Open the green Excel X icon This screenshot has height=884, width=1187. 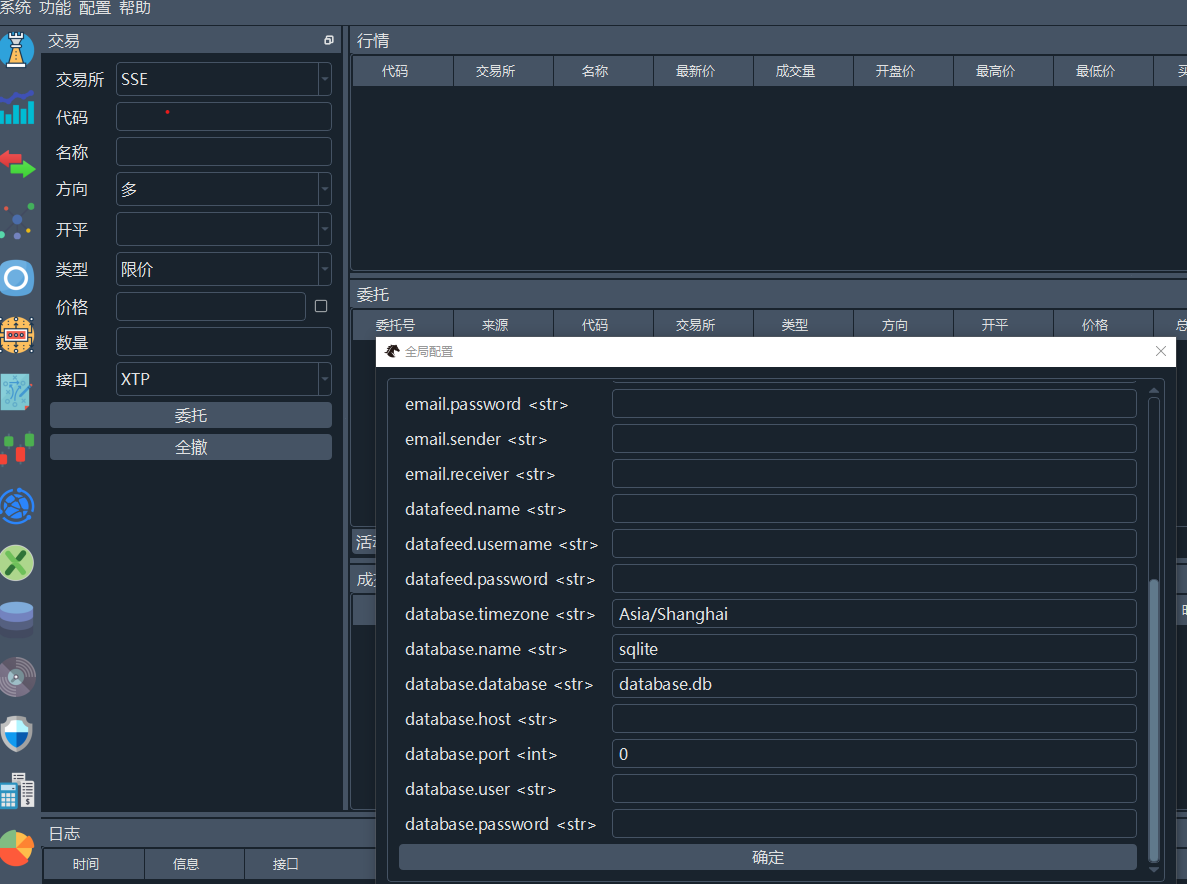[17, 563]
